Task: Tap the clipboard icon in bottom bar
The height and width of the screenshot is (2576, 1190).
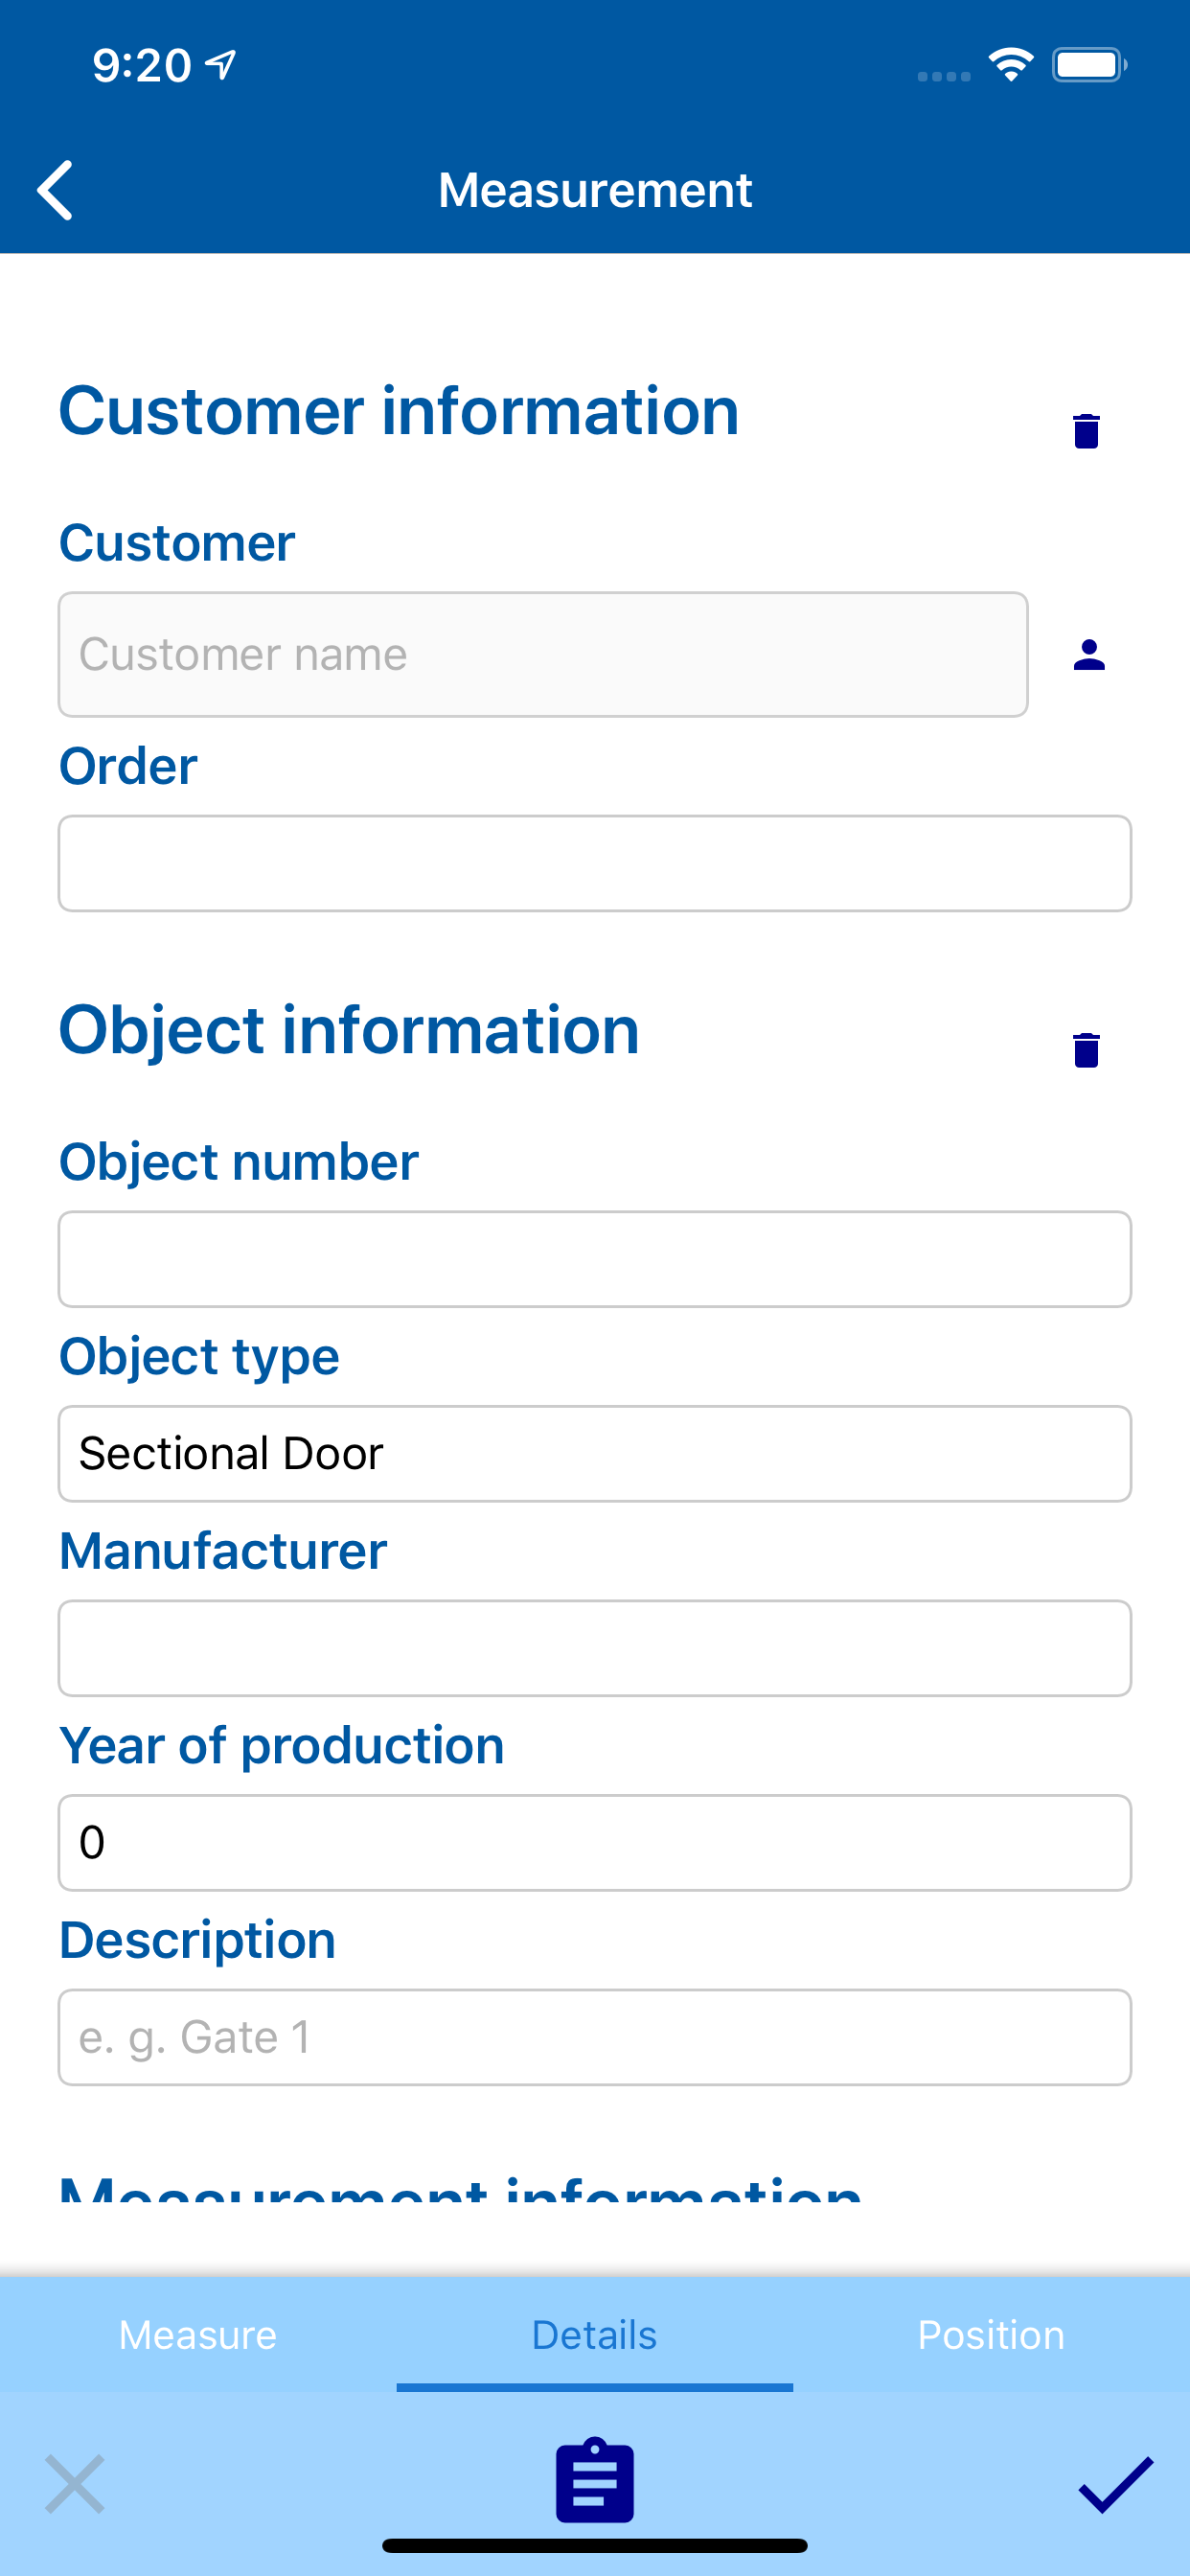Action: click(595, 2481)
